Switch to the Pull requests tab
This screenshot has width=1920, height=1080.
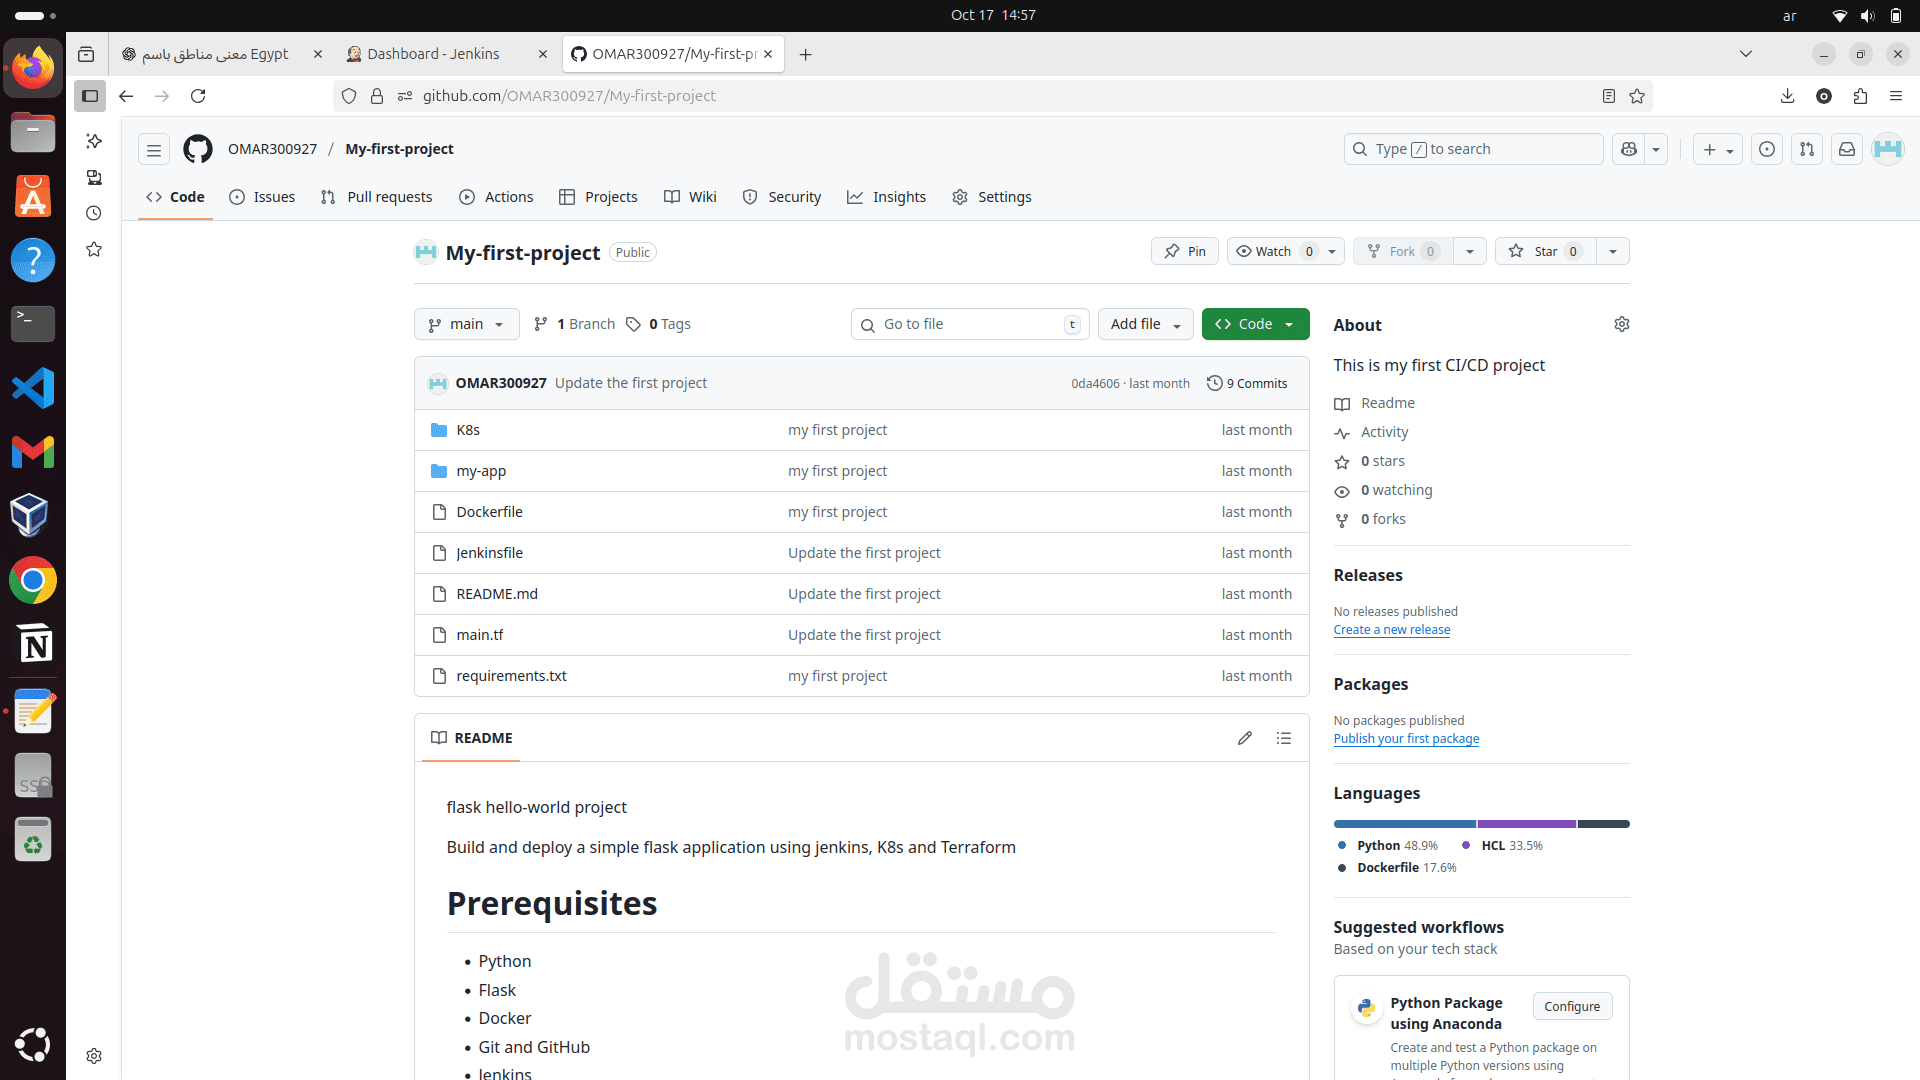[x=376, y=197]
